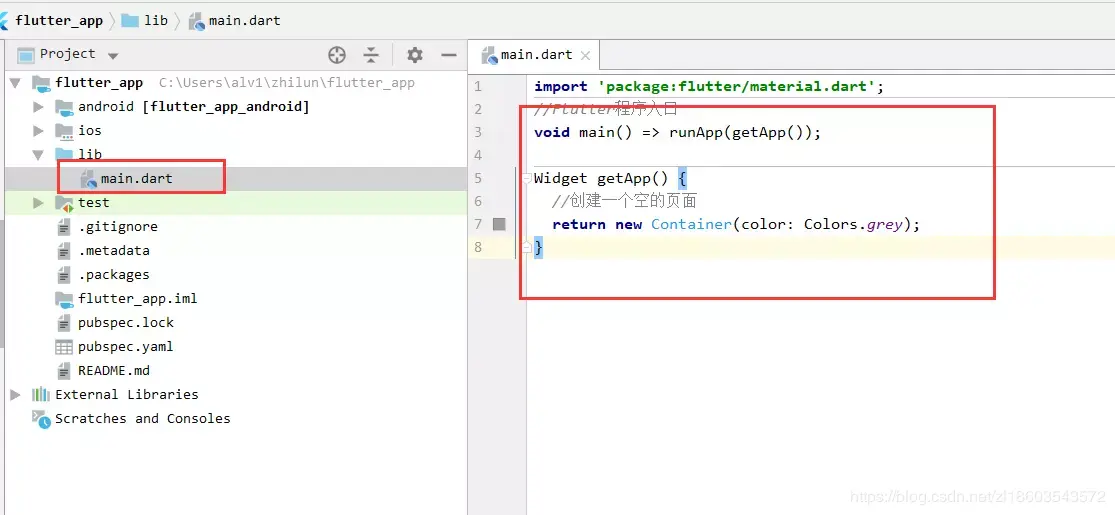Screen dimensions: 1115x515
Task: Expand the test folder arrow
Action: pos(38,203)
